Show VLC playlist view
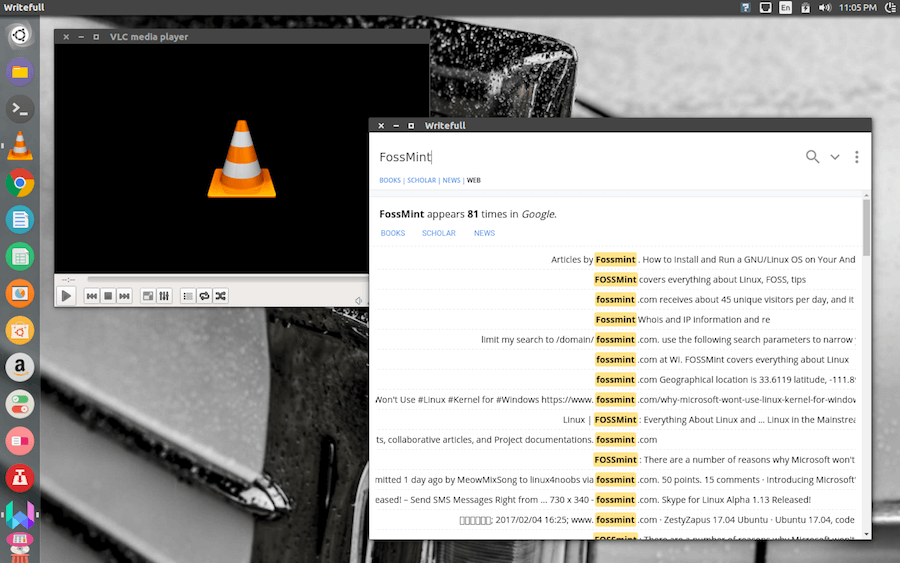 point(188,296)
